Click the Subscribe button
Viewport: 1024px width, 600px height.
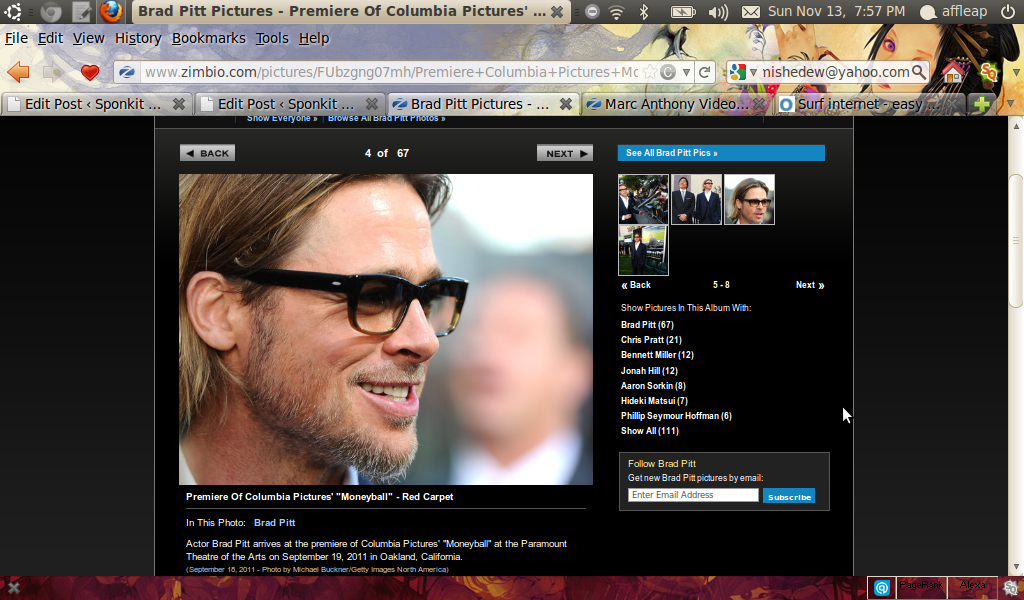pyautogui.click(x=789, y=496)
